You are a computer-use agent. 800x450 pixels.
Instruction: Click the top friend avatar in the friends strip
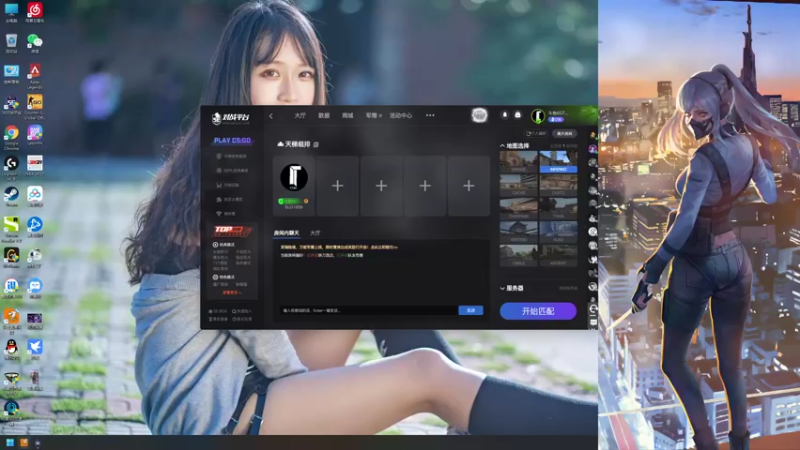pos(593,136)
